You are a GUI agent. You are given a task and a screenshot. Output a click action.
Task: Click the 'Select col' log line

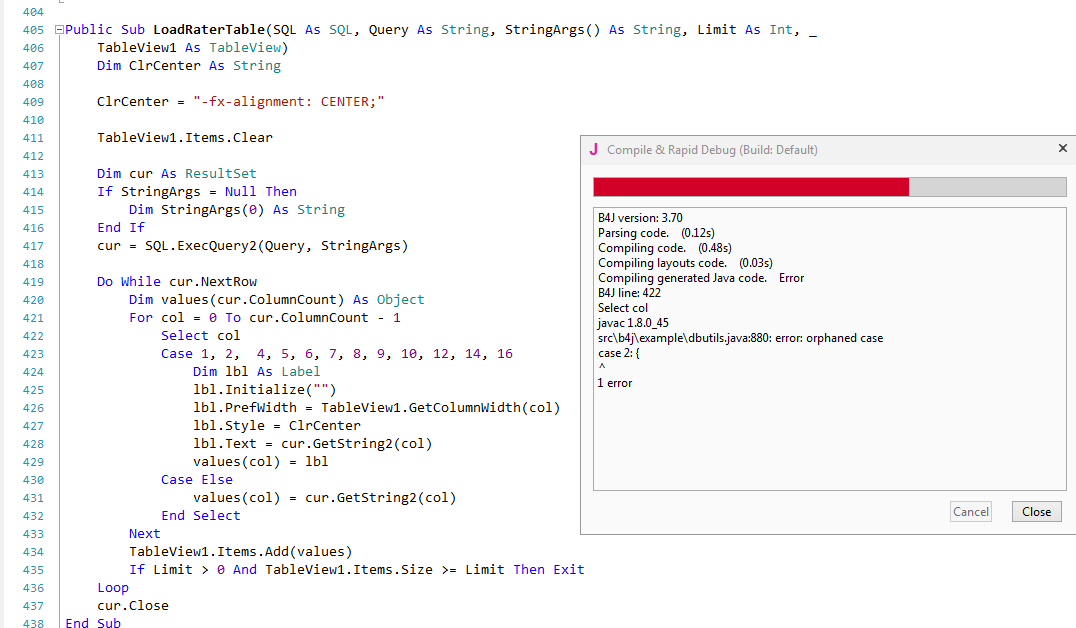(x=622, y=308)
